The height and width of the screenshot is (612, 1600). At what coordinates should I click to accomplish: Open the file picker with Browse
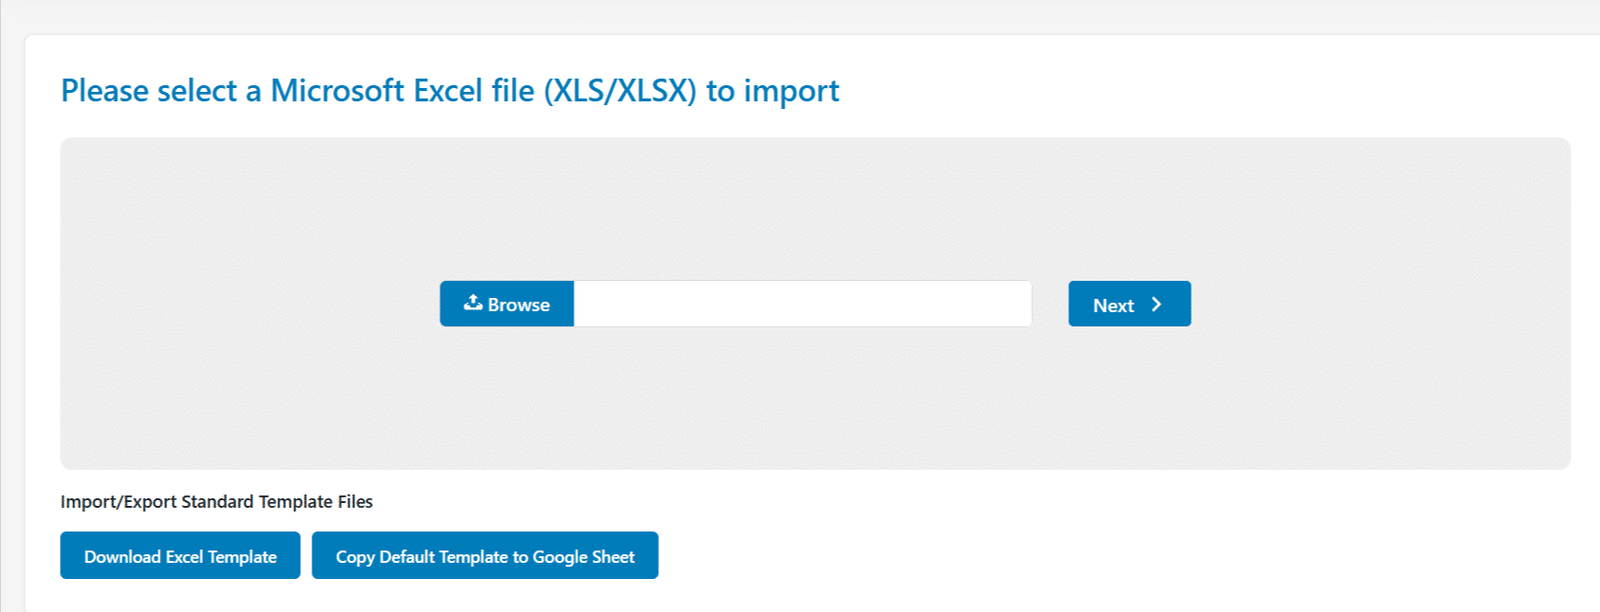tap(507, 304)
